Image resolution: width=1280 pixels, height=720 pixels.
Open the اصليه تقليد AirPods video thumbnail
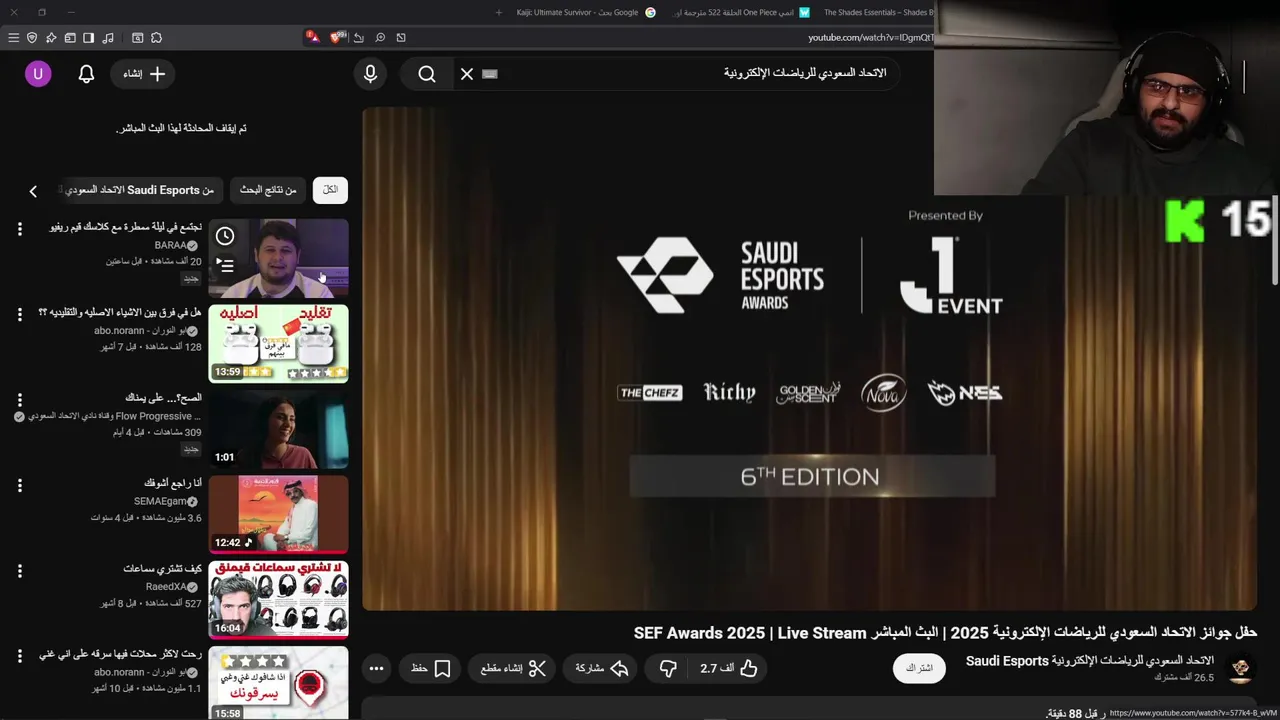click(279, 344)
